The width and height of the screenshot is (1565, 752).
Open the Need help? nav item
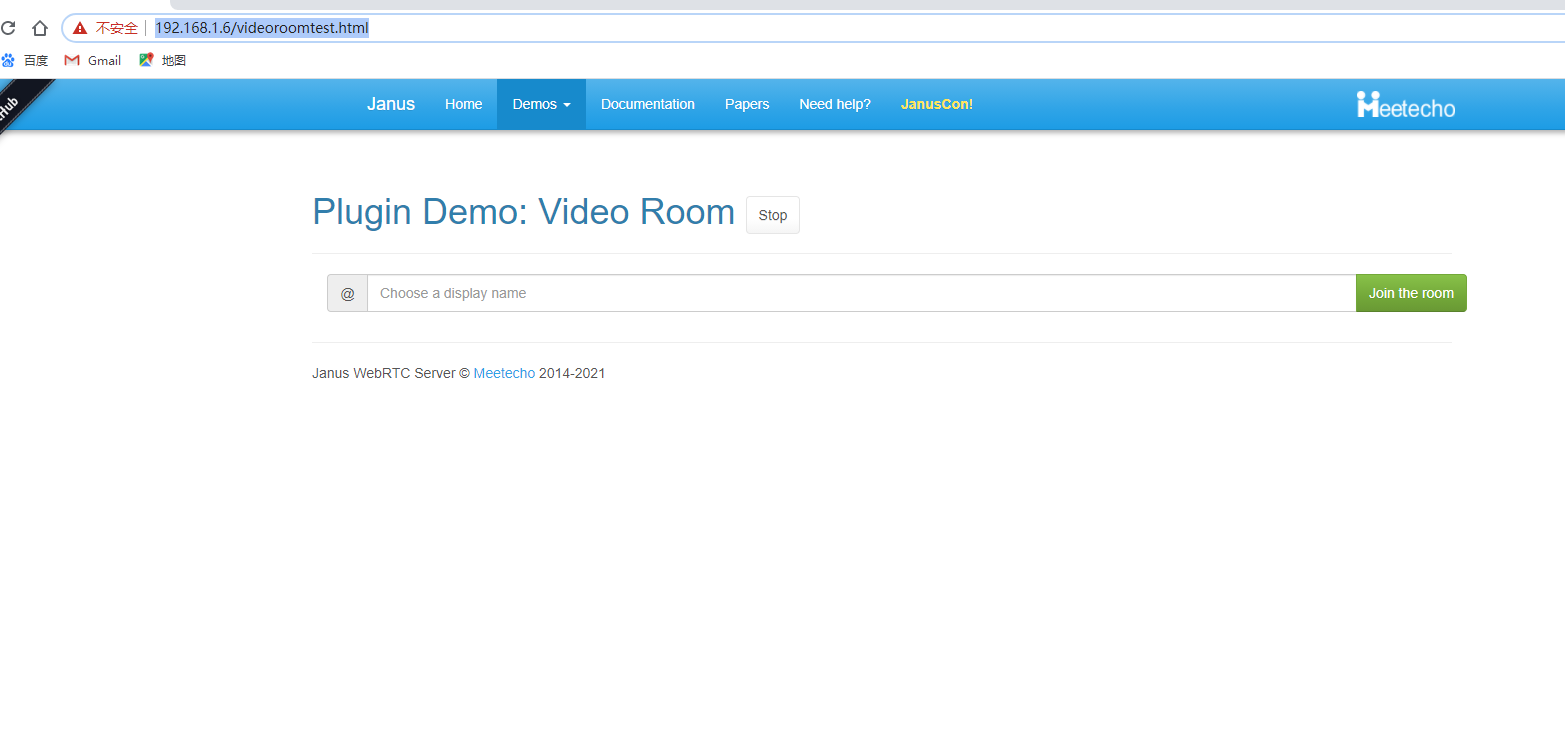(x=835, y=104)
